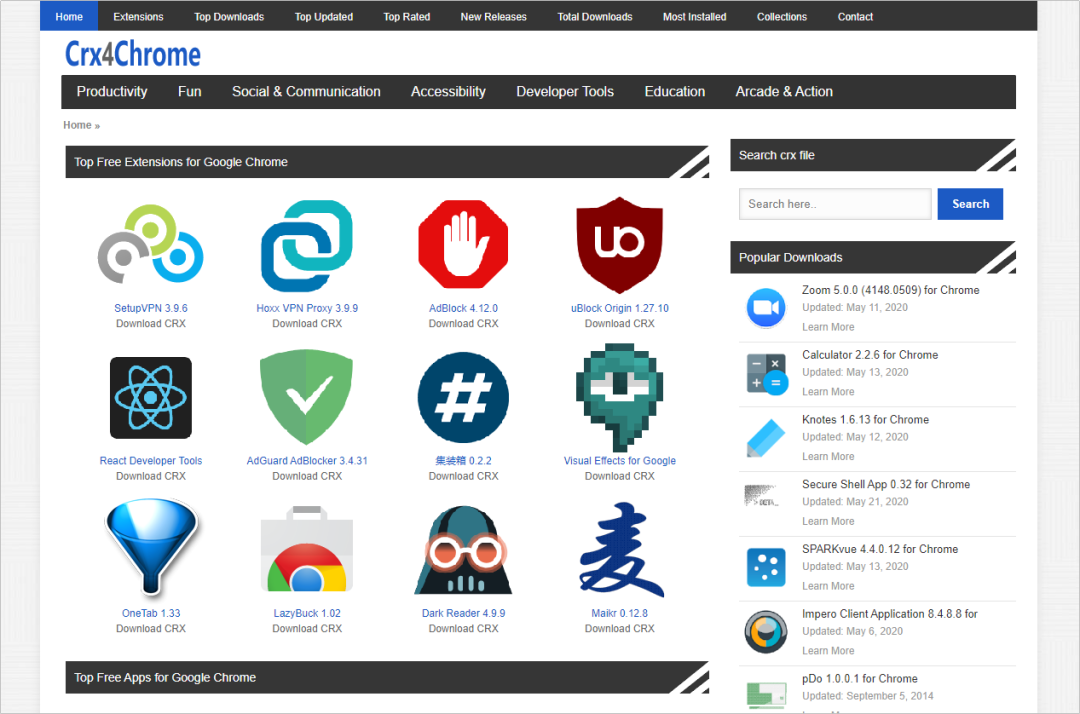This screenshot has width=1080, height=714.
Task: Focus the Search here input field
Action: [x=835, y=204]
